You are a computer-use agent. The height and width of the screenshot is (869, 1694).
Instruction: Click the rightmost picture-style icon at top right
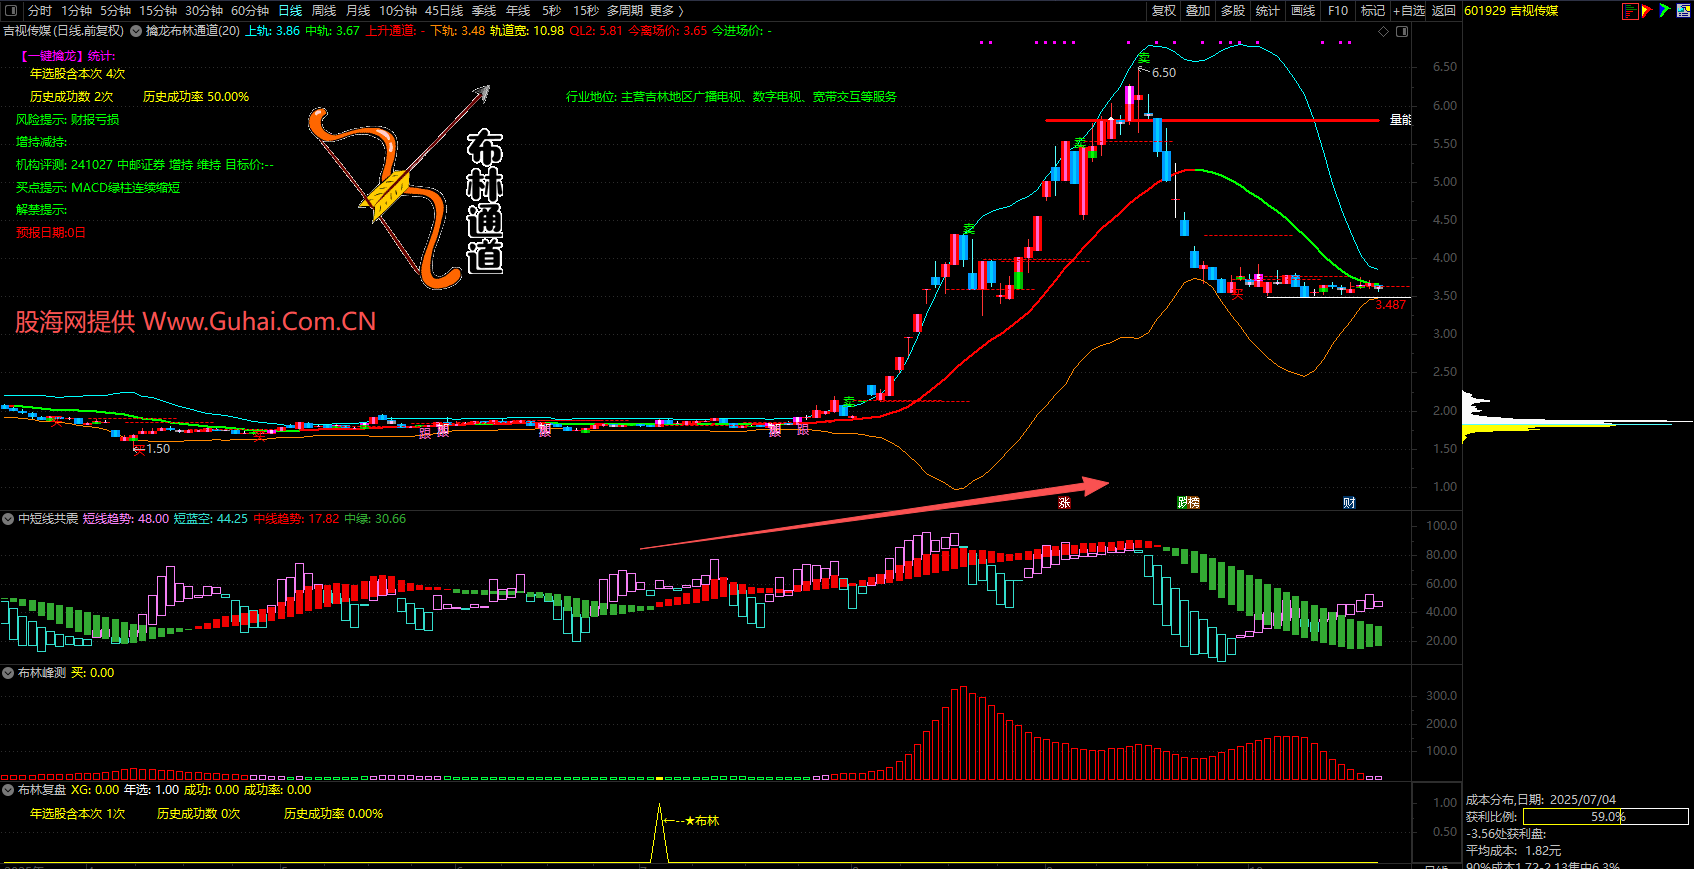(1682, 11)
